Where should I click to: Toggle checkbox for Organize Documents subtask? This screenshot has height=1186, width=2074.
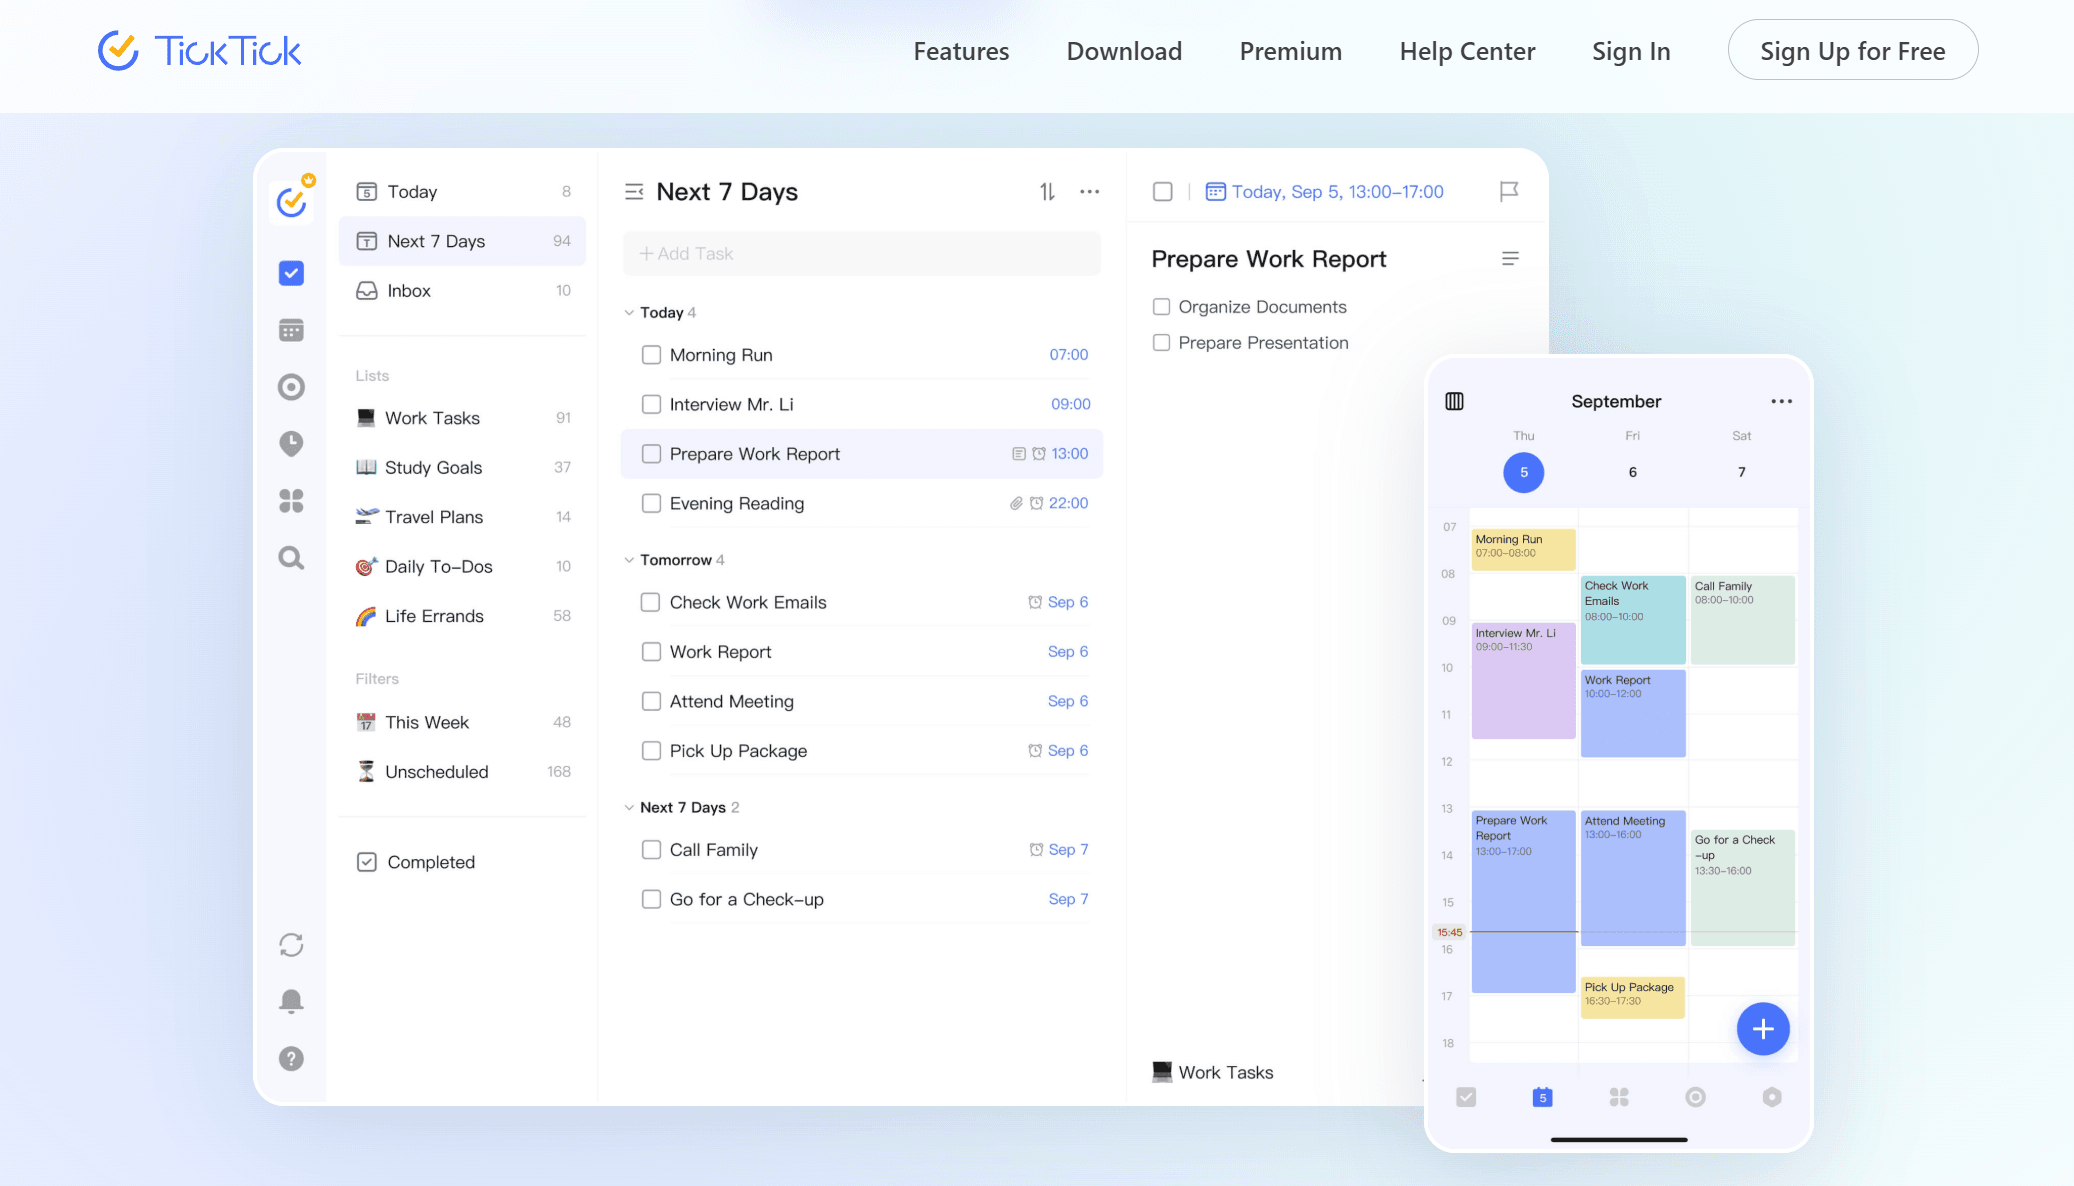pyautogui.click(x=1161, y=305)
